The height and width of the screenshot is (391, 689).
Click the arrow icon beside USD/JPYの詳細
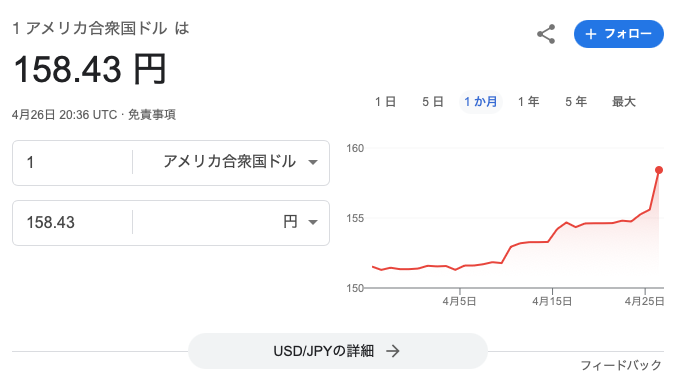click(393, 351)
